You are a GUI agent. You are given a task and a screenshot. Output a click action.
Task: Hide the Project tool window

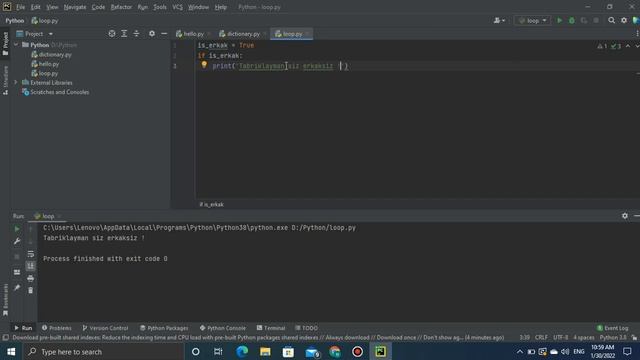[x=164, y=34]
